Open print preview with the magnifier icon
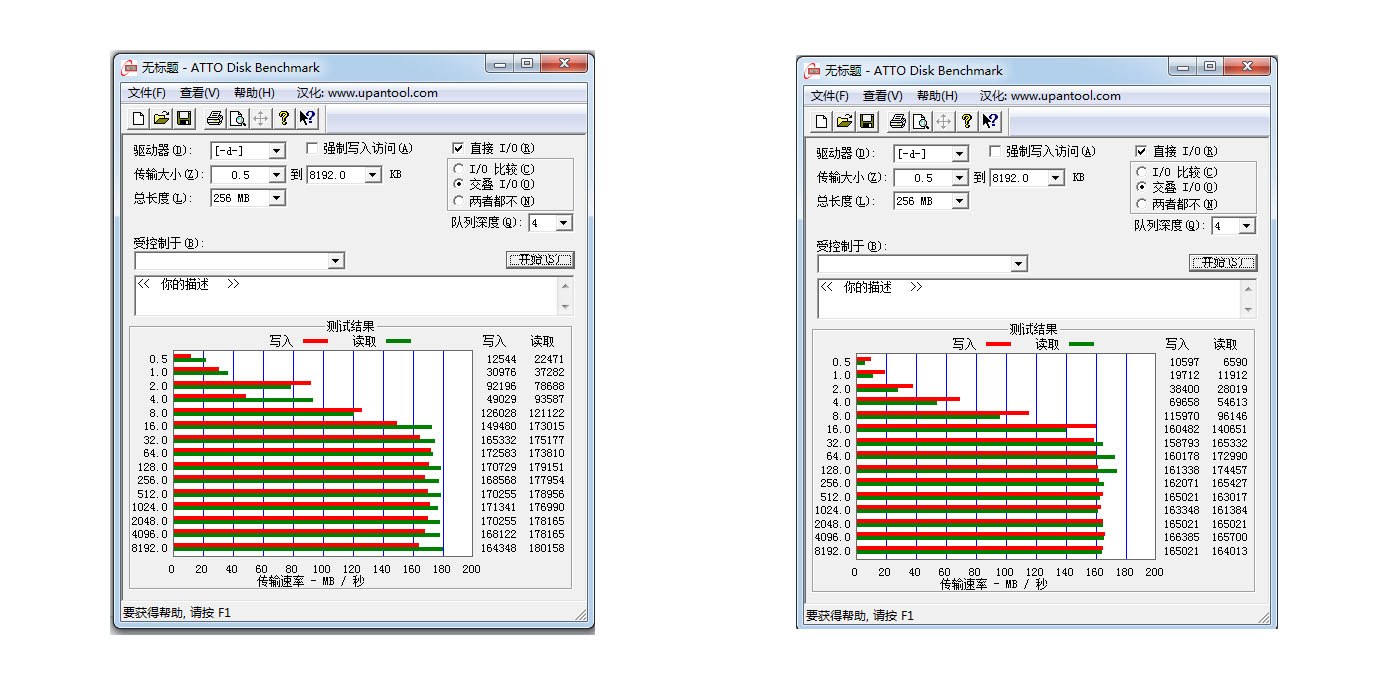The image size is (1400, 700). tap(238, 118)
